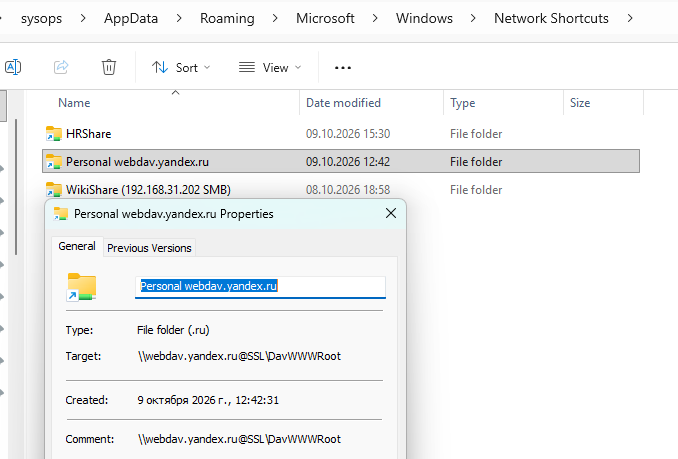Expand chevron after AppData breadcrumb
Image resolution: width=678 pixels, height=459 pixels.
179,18
